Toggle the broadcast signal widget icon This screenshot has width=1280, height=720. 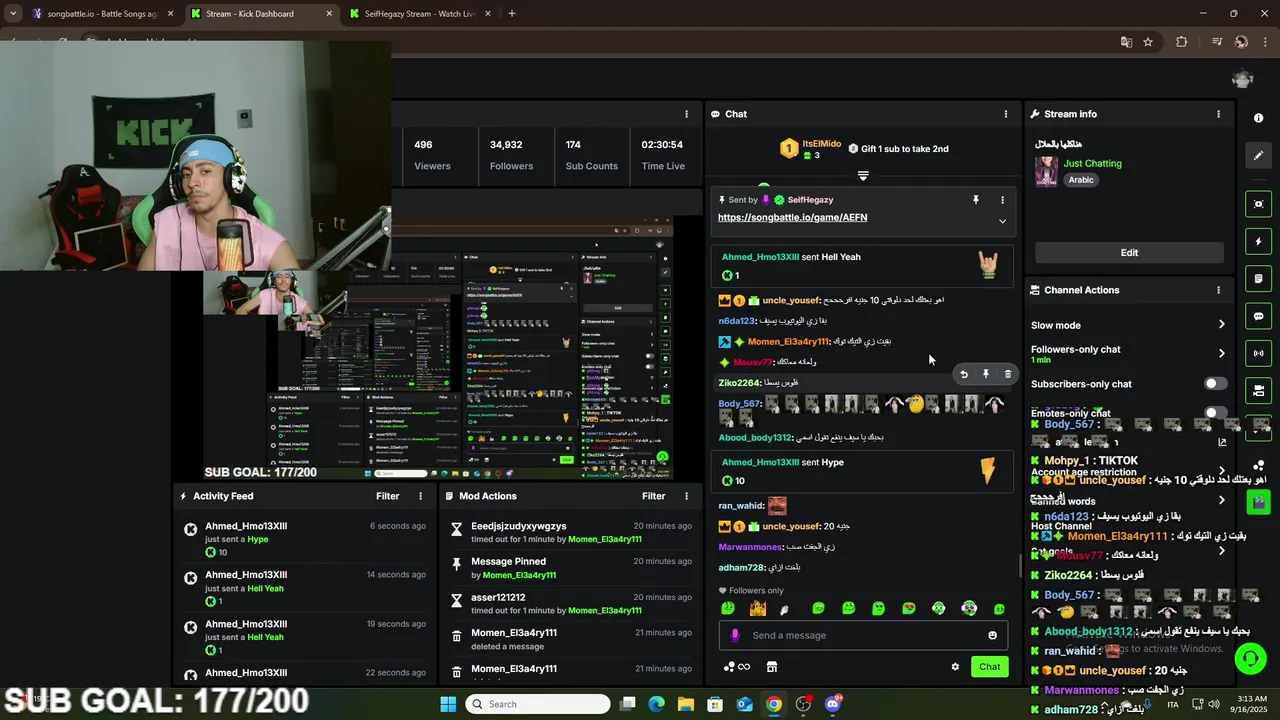pyautogui.click(x=1258, y=353)
